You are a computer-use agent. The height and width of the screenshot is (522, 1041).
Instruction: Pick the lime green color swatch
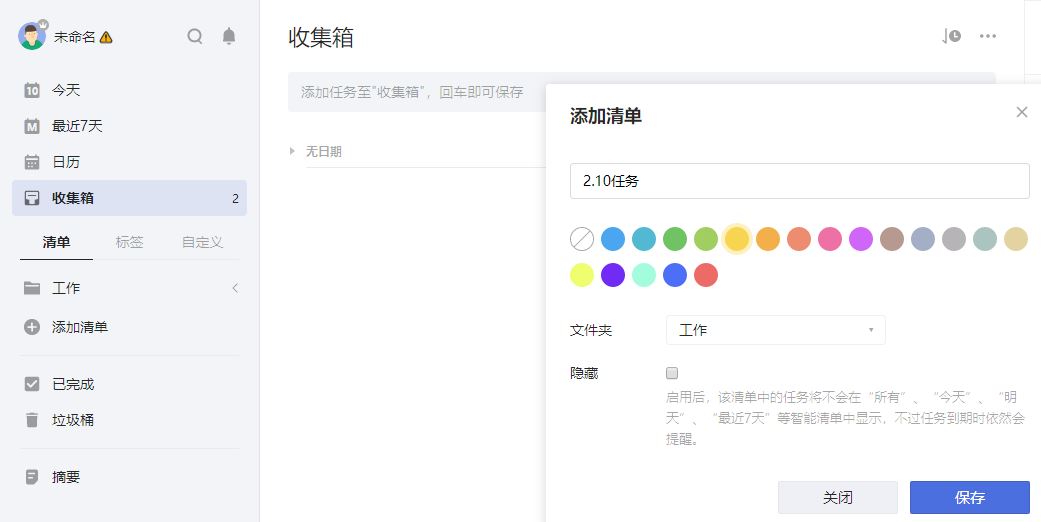pyautogui.click(x=706, y=239)
